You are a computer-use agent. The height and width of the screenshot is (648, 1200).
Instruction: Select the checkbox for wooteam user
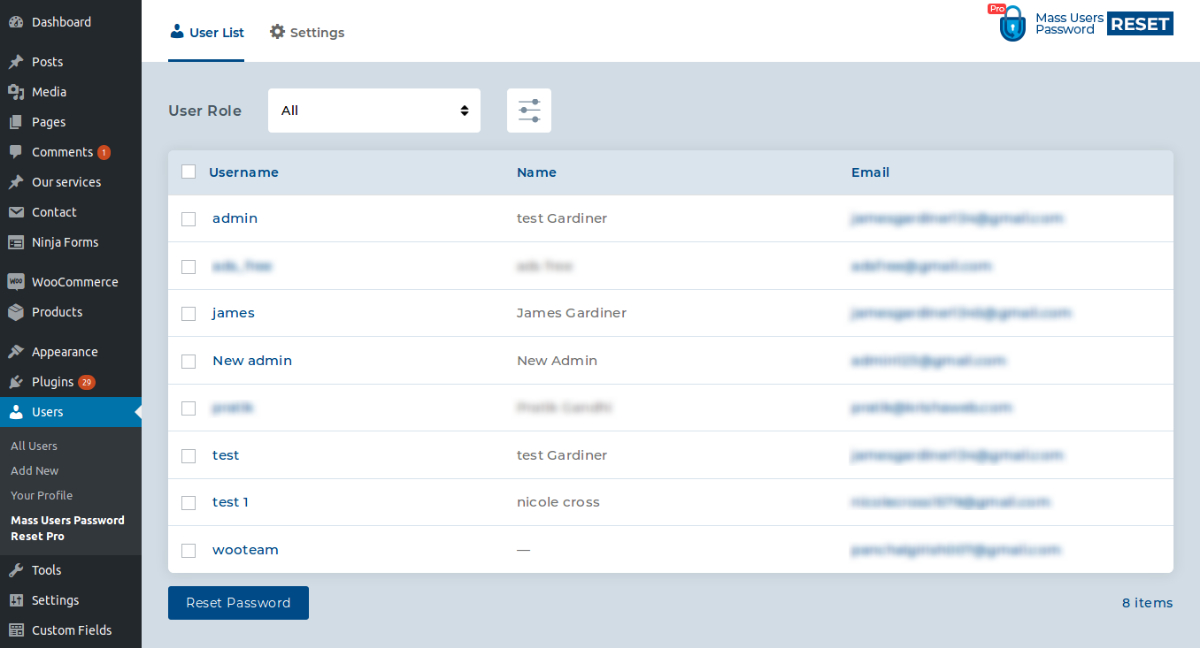[188, 550]
